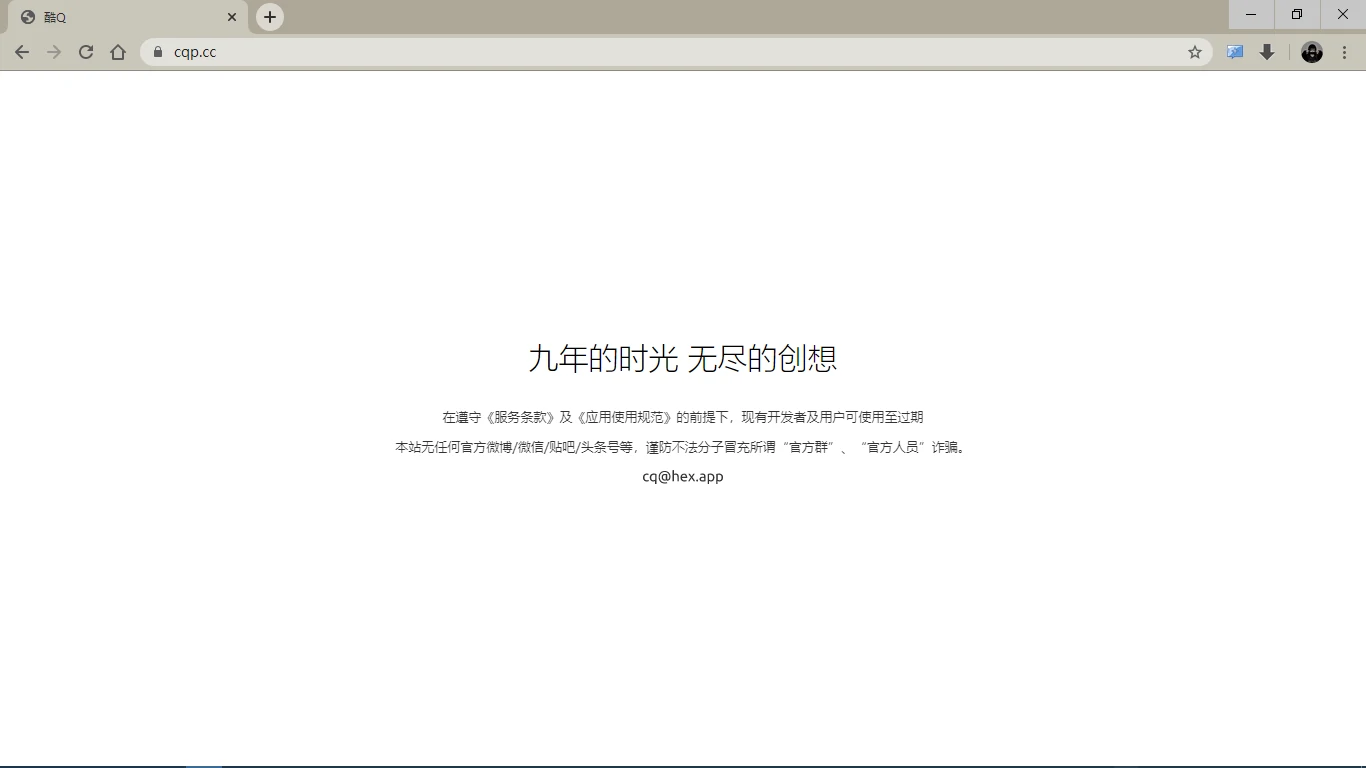Open Chrome's three-dot menu
Screen dimensions: 1366x768
pyautogui.click(x=1344, y=52)
